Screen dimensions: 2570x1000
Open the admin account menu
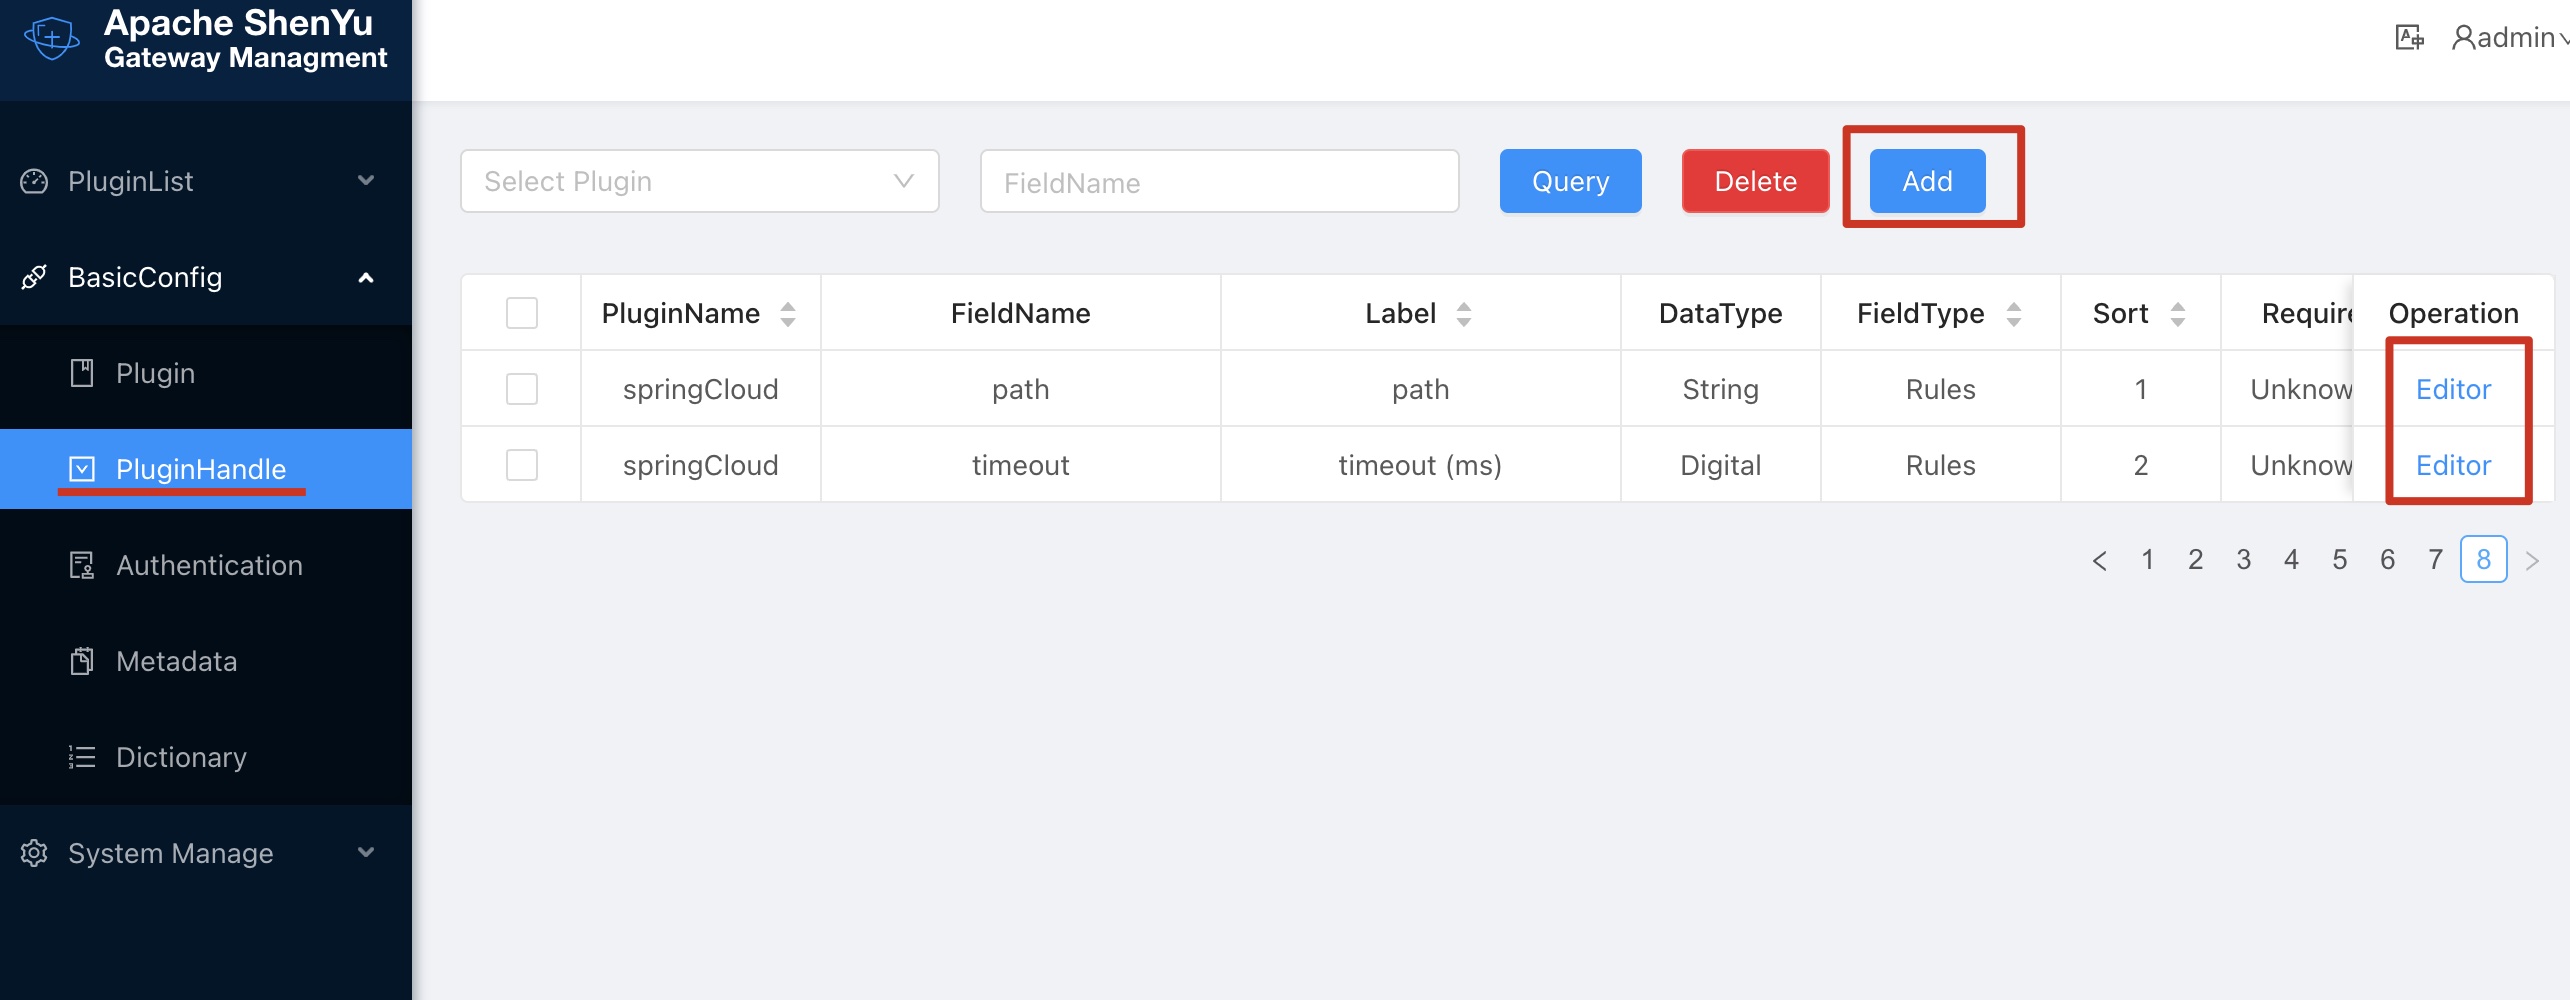(2505, 36)
